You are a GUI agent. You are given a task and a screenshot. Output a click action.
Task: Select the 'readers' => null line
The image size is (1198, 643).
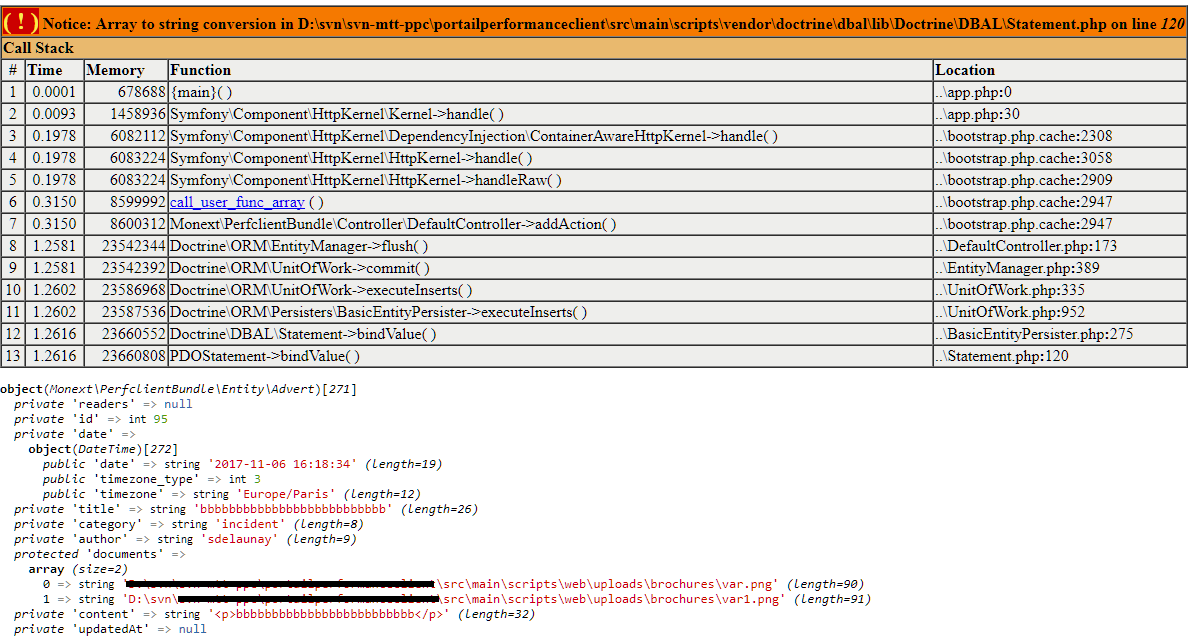[x=103, y=404]
